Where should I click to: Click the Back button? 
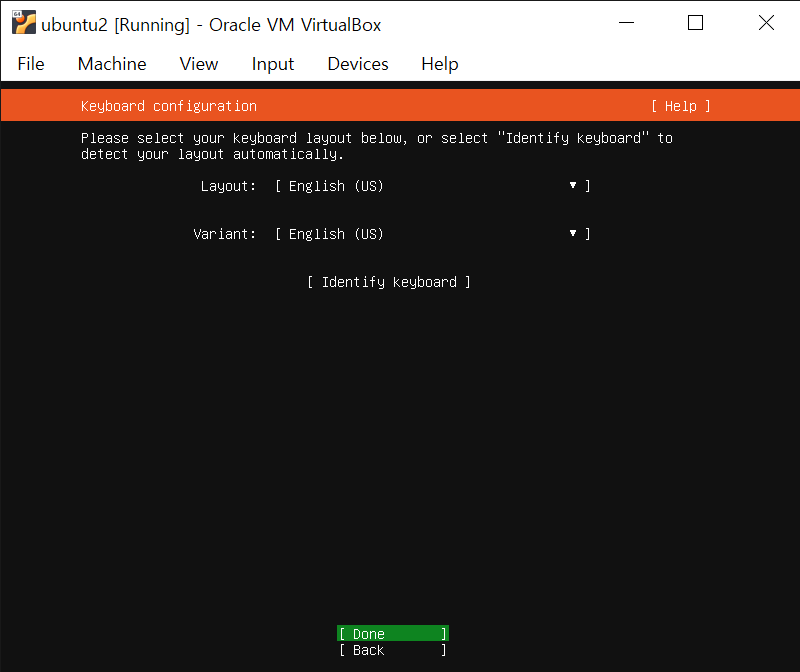click(392, 649)
